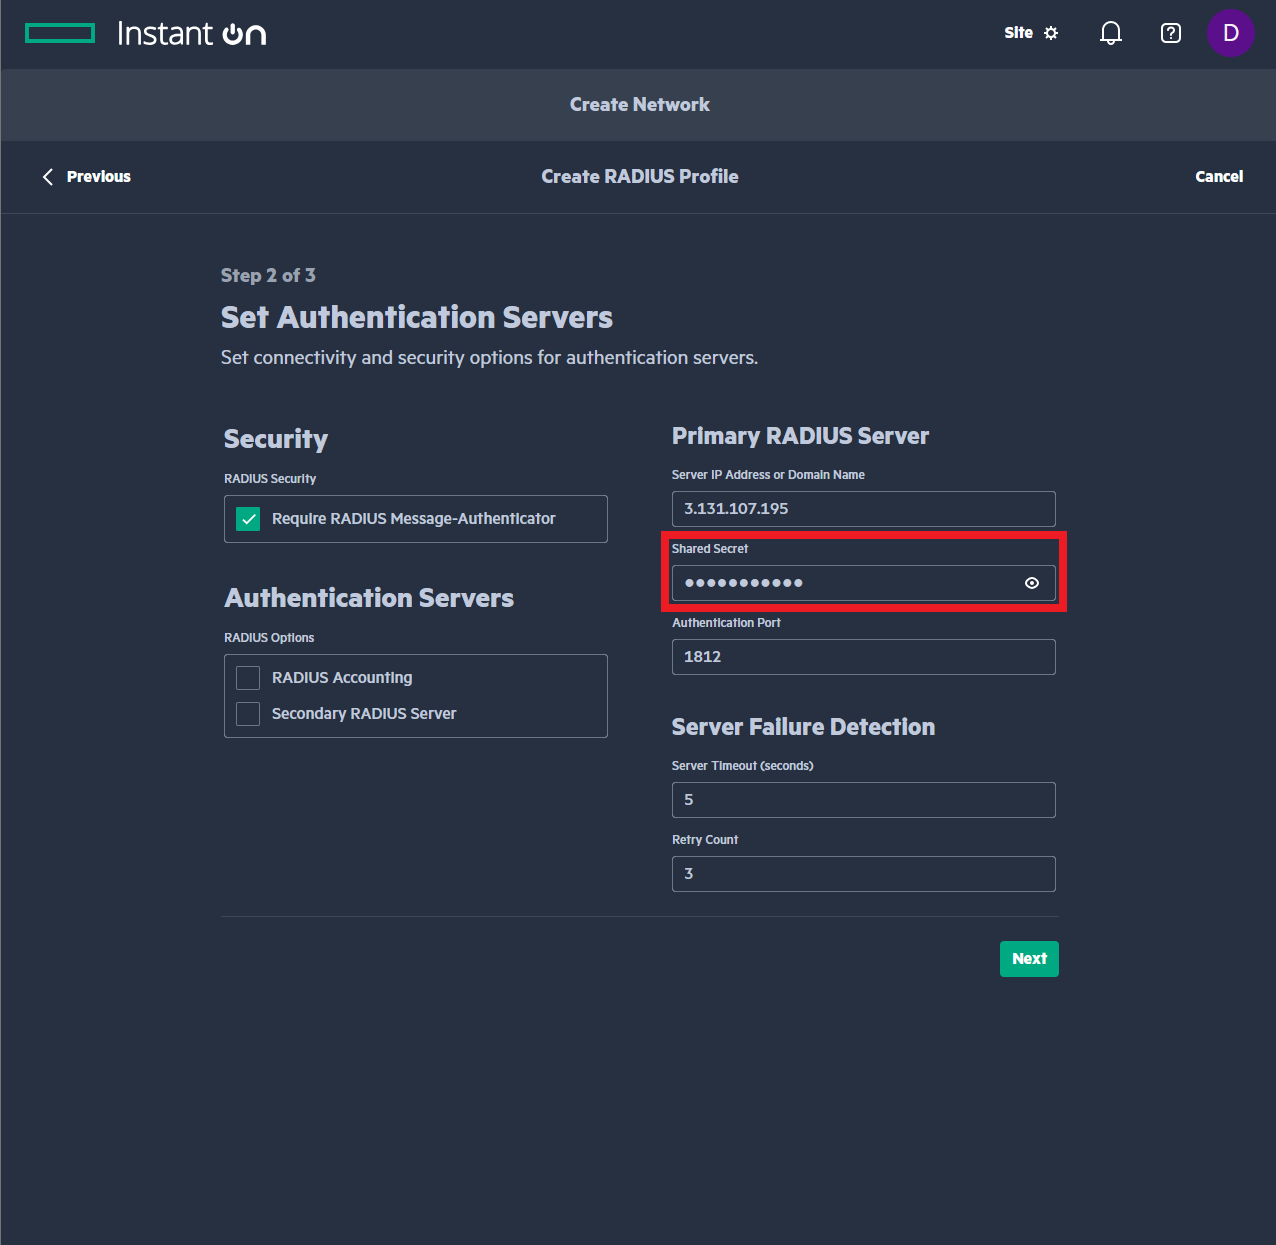This screenshot has width=1276, height=1245.
Task: Reveal the shared secret with eye icon
Action: point(1032,583)
